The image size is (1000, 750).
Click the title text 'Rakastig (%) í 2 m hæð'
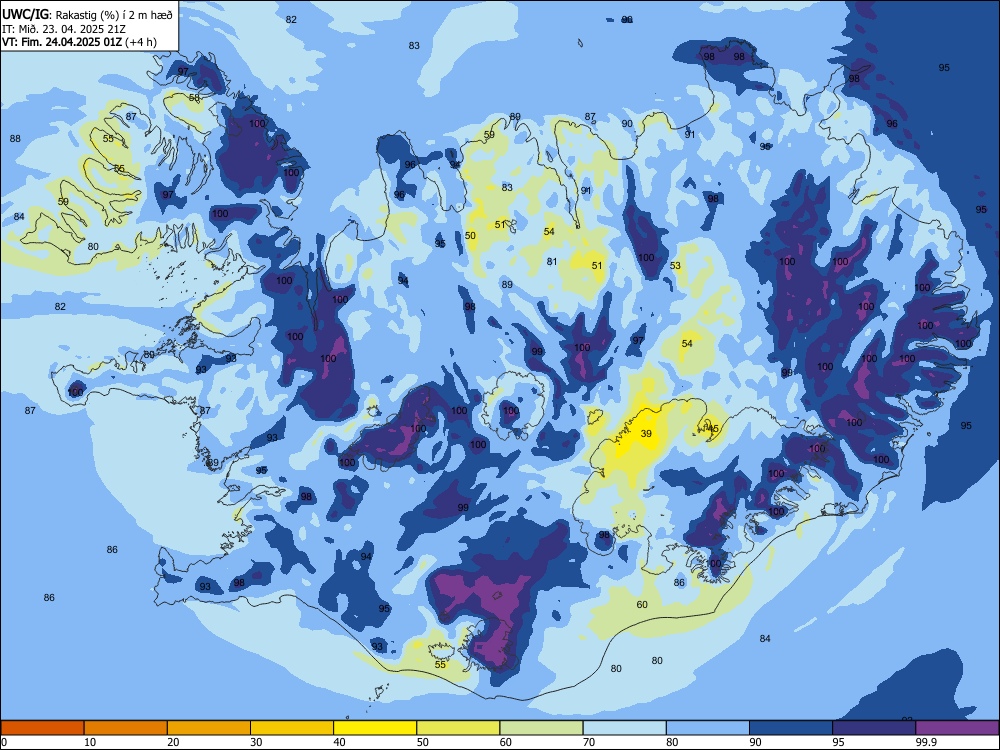pos(114,14)
